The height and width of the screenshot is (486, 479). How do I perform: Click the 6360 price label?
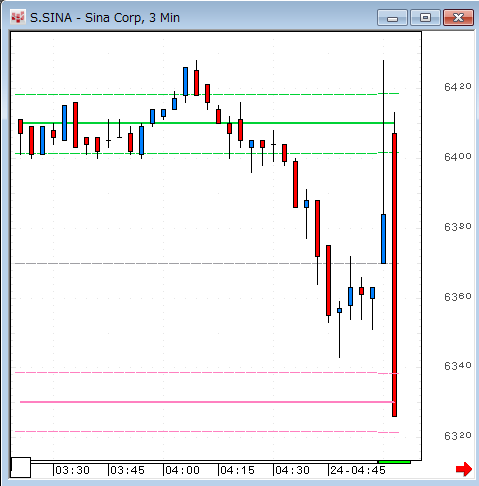[458, 296]
